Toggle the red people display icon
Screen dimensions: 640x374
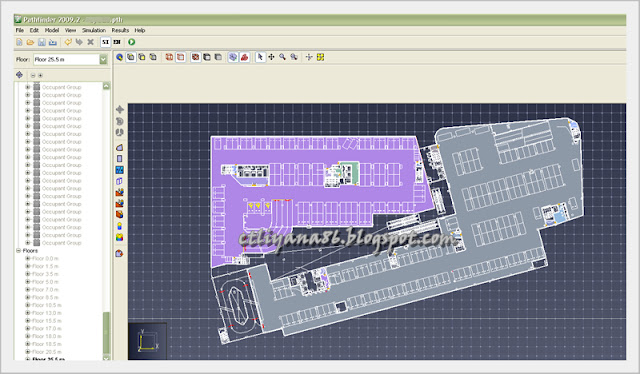(x=244, y=57)
